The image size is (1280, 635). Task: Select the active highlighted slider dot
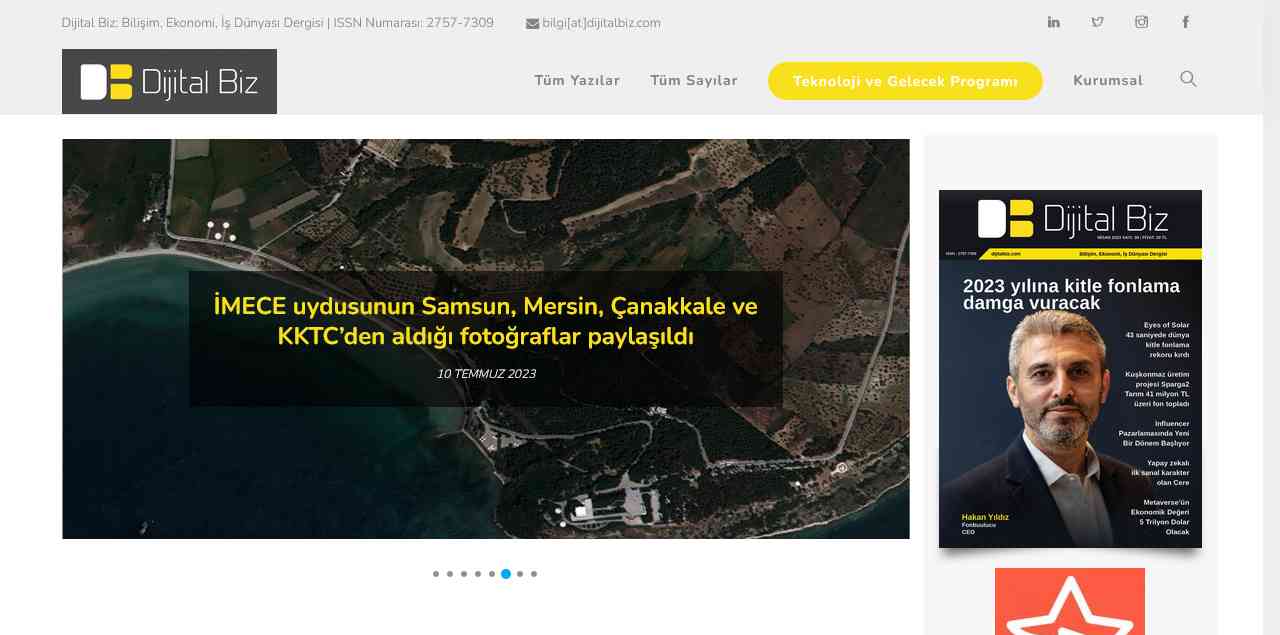click(506, 574)
